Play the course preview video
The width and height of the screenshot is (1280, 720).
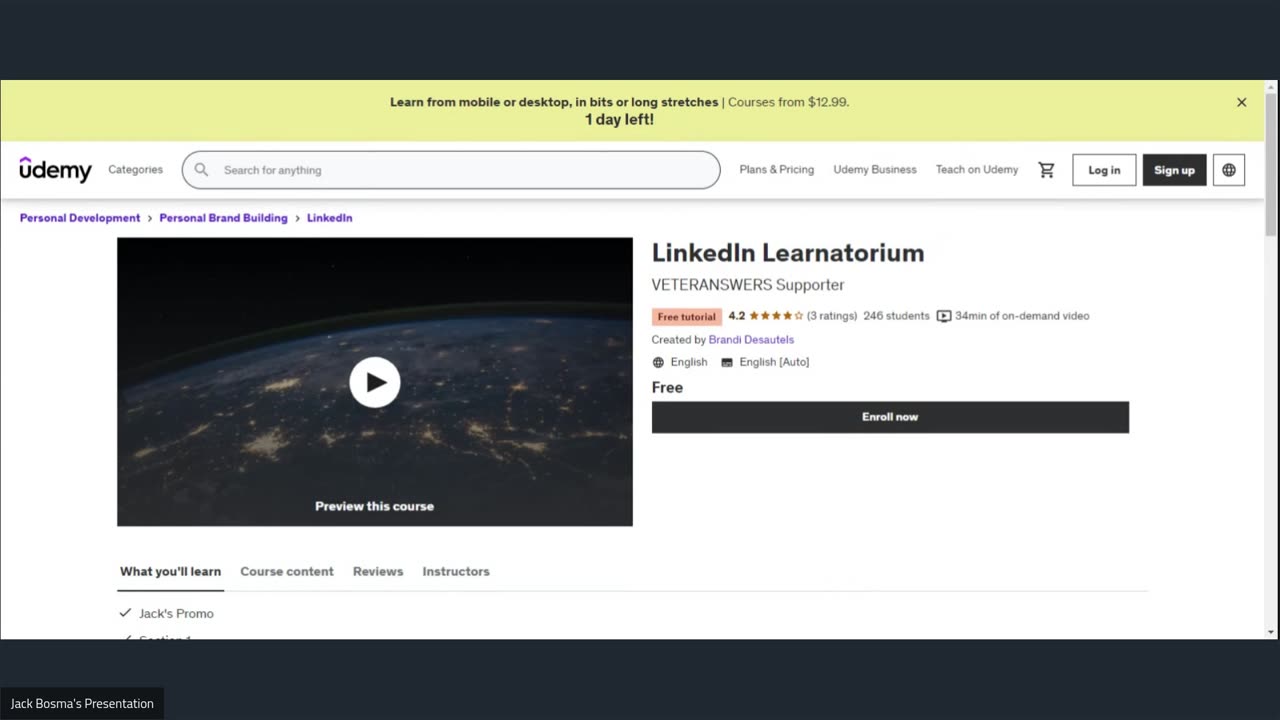pyautogui.click(x=375, y=382)
